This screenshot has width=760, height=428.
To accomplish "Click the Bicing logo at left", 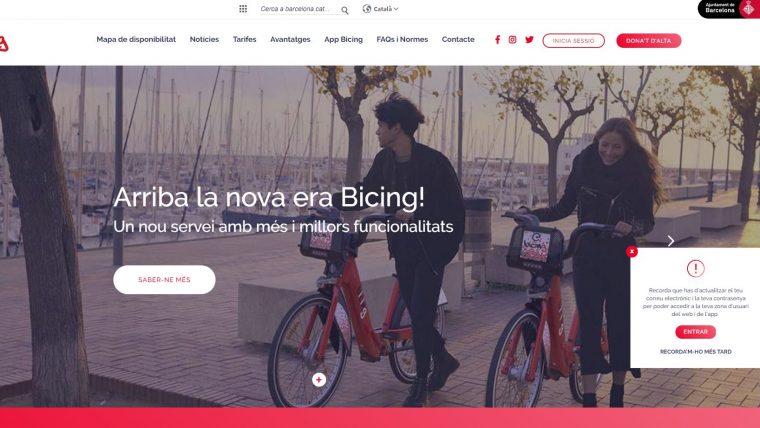I will 4,44.
